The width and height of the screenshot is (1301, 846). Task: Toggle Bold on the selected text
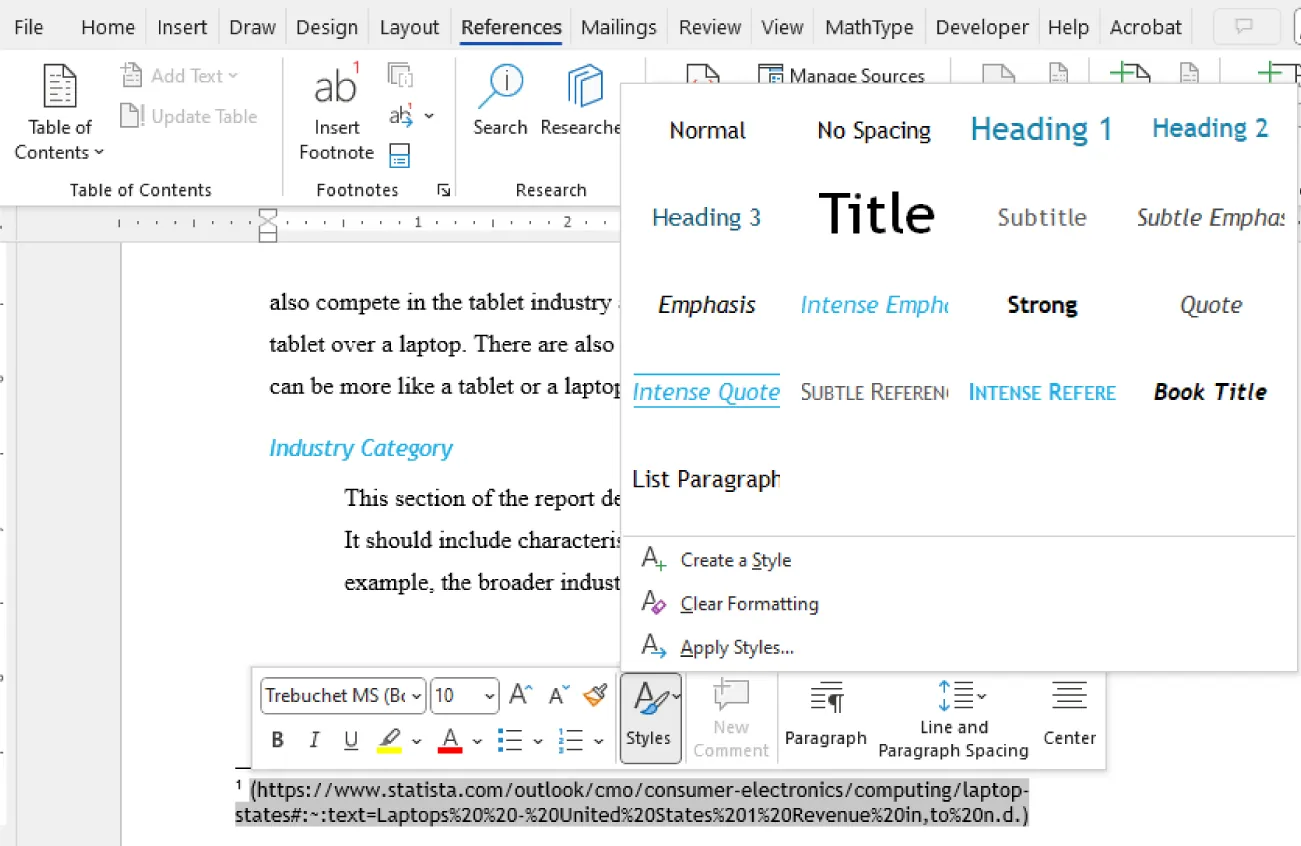[x=277, y=739]
